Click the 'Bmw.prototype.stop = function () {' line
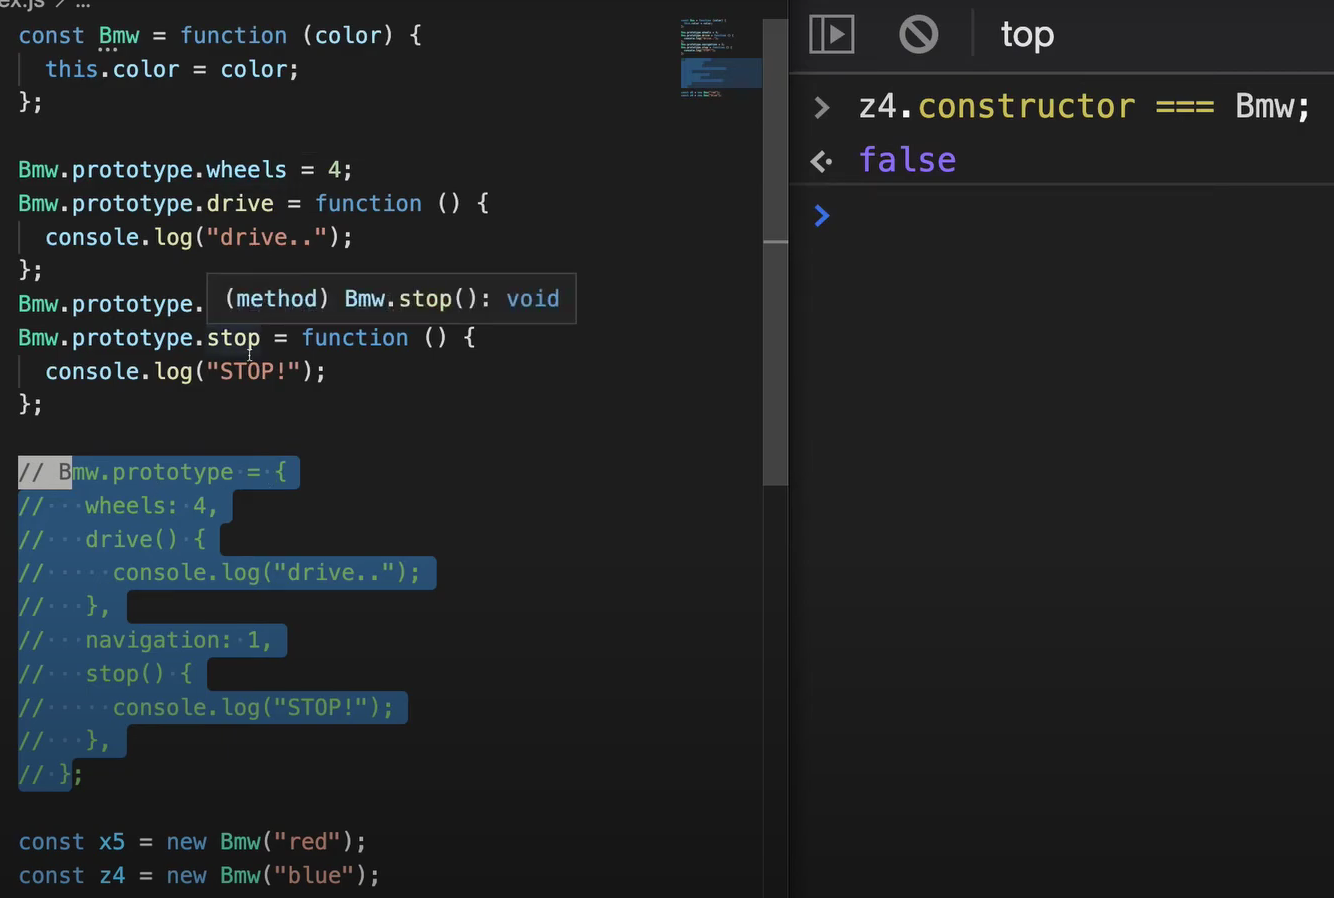1334x898 pixels. click(x=247, y=338)
